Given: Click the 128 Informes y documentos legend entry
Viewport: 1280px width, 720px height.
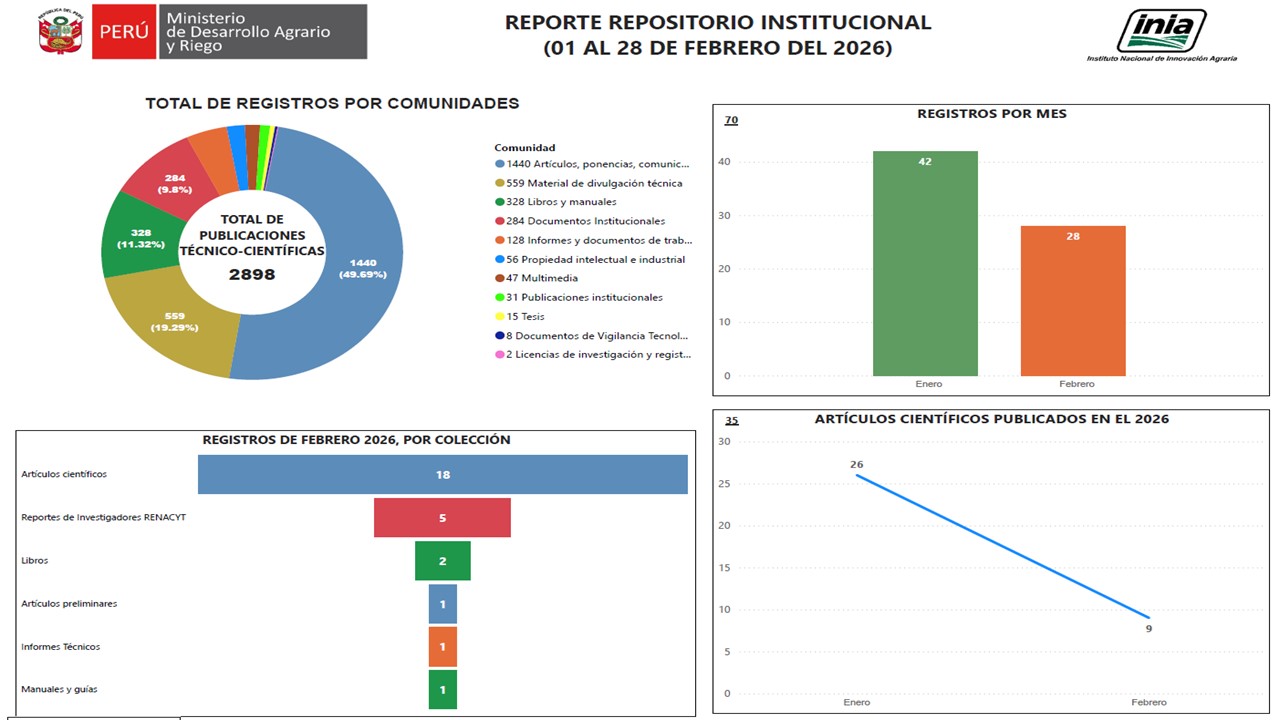Looking at the screenshot, I should (593, 240).
